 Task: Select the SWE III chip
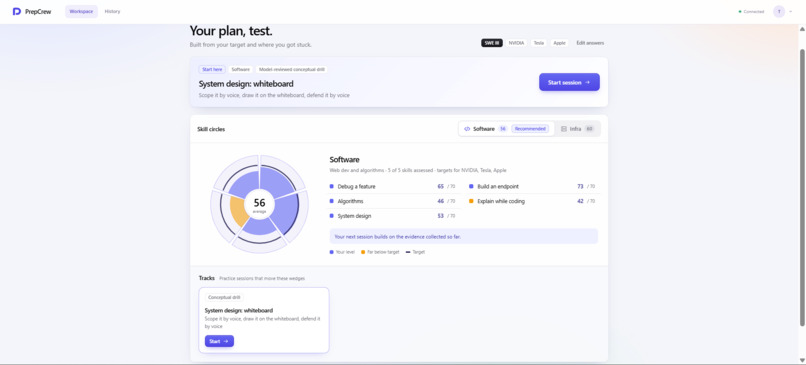492,43
